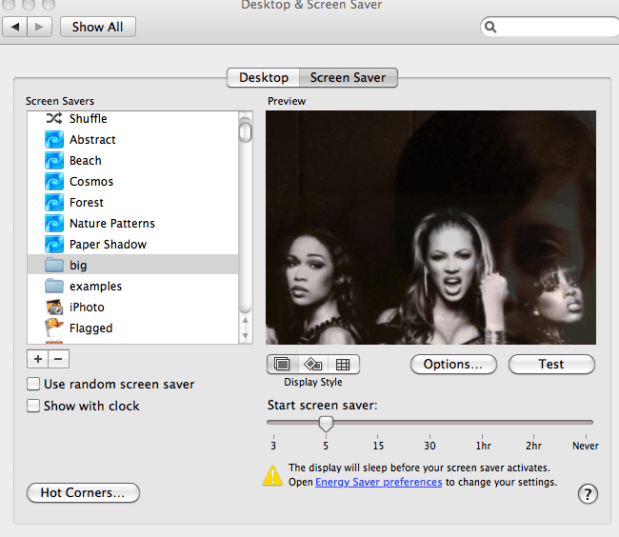Select the Shuffle screen saver icon
This screenshot has width=619, height=537.
pos(54,119)
